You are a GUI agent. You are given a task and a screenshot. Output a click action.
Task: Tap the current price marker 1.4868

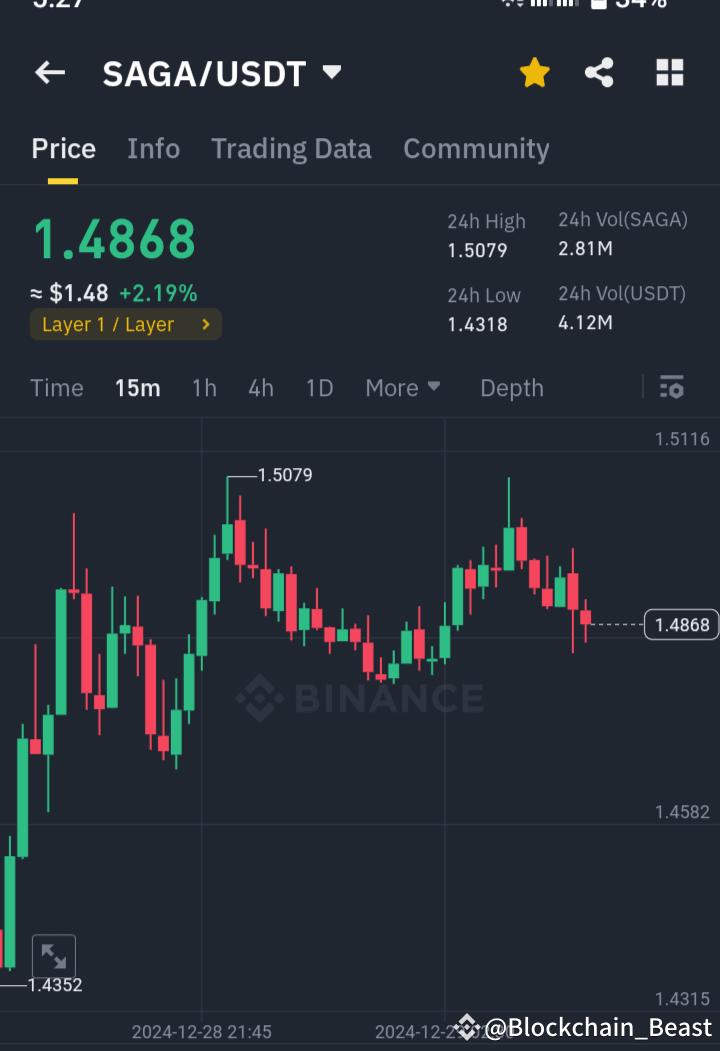pyautogui.click(x=681, y=624)
